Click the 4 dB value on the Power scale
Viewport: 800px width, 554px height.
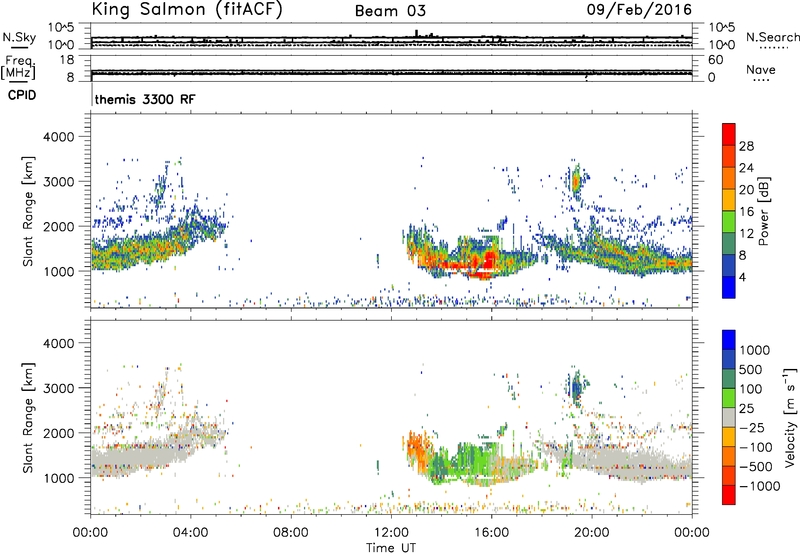(742, 277)
